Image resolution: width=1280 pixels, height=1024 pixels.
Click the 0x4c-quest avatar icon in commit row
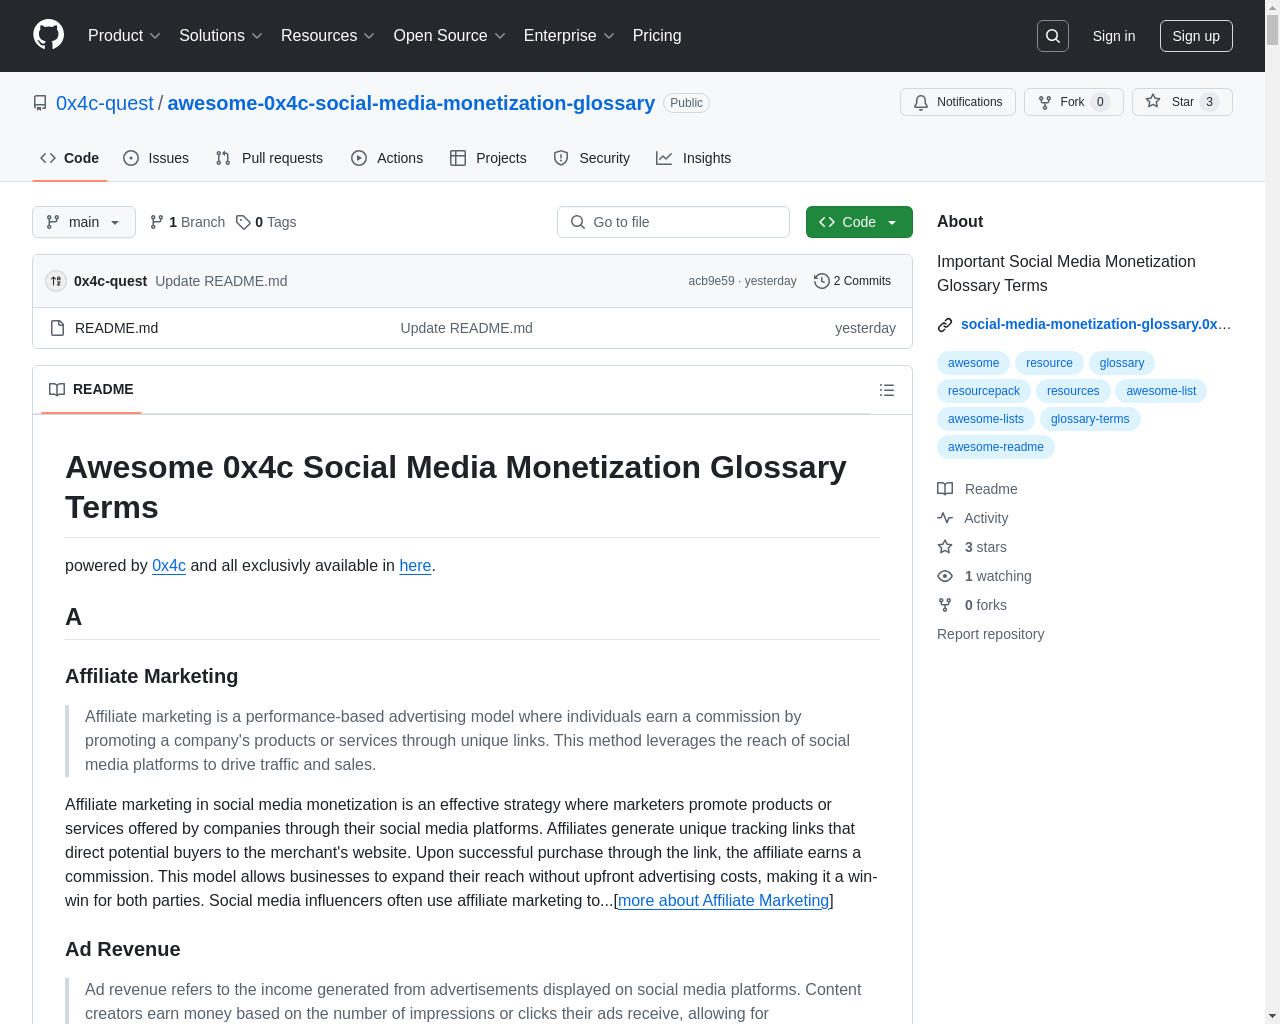pyautogui.click(x=56, y=281)
